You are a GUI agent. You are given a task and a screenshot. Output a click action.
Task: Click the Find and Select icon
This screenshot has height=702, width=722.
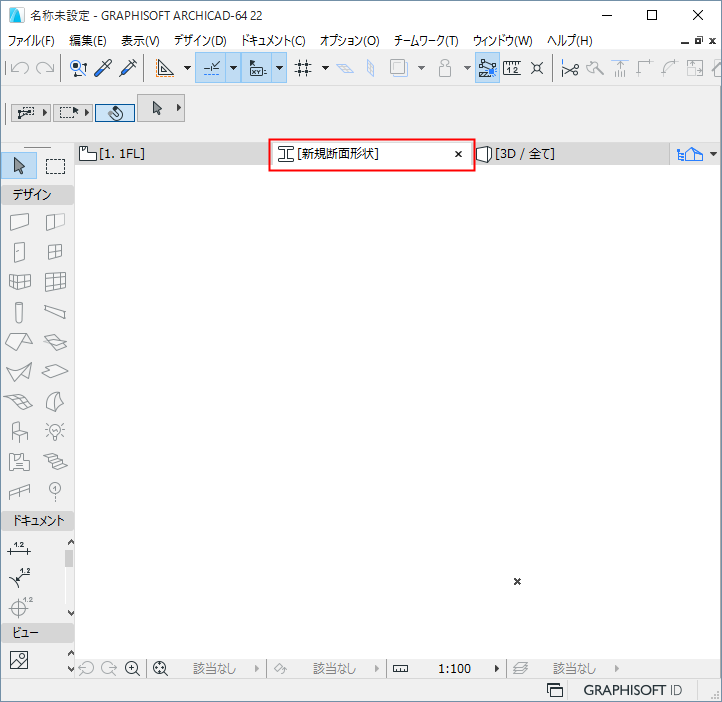click(x=78, y=68)
